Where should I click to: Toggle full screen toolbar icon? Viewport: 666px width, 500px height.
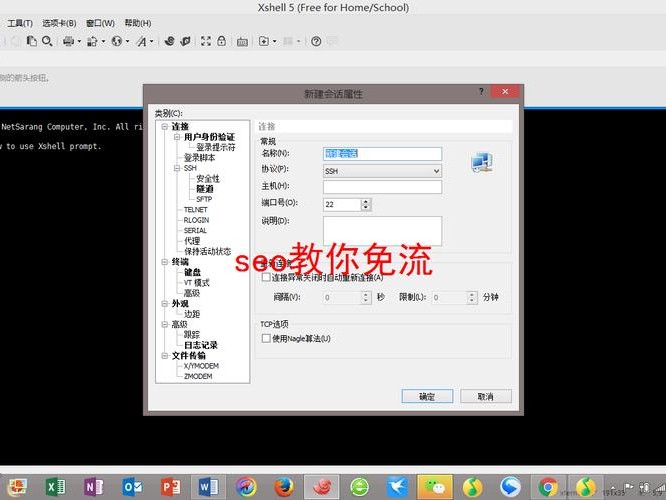tap(206, 41)
